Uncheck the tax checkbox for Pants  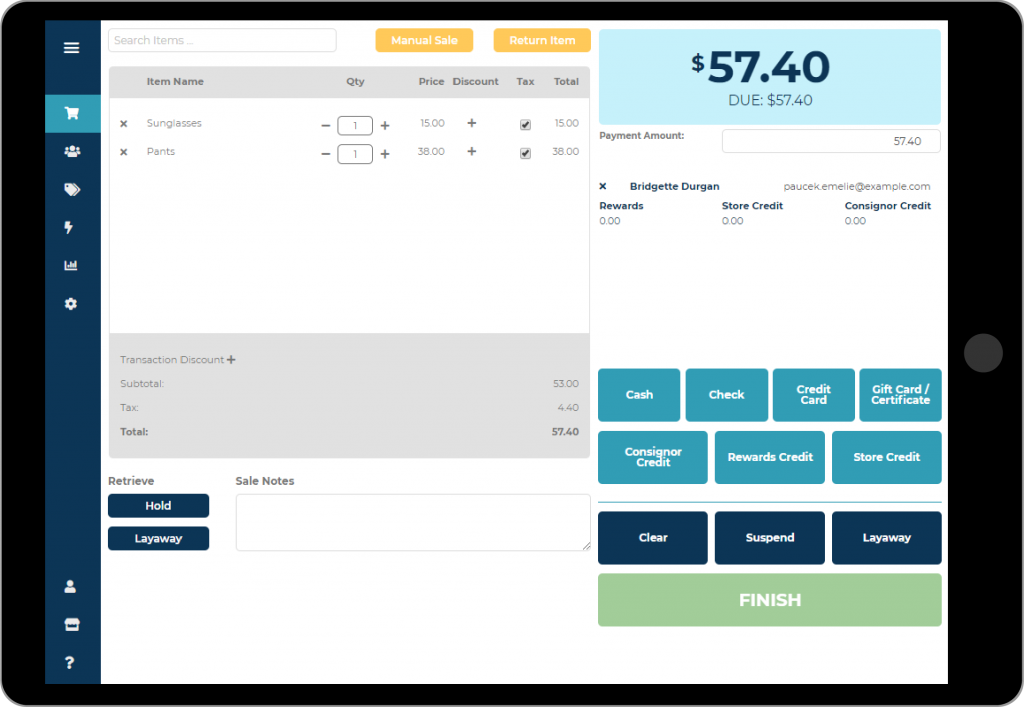[525, 153]
